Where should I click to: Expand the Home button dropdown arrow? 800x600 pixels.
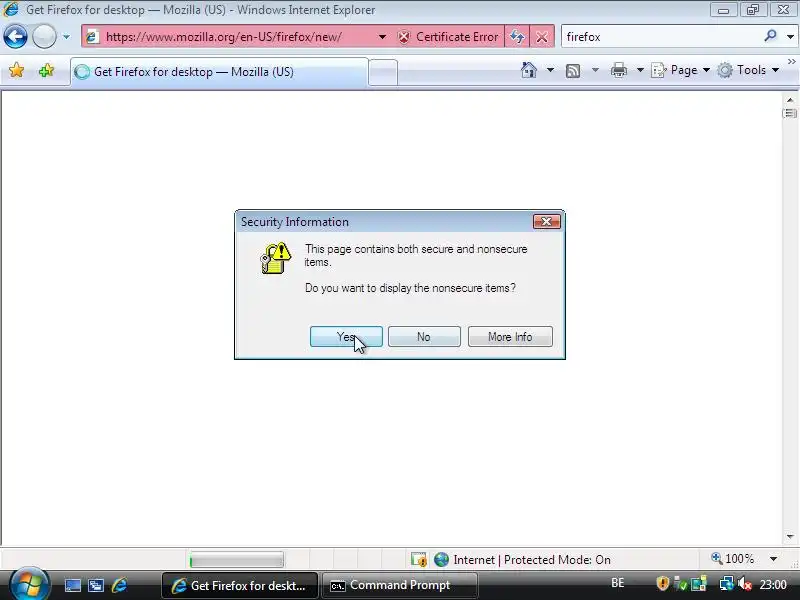(550, 70)
